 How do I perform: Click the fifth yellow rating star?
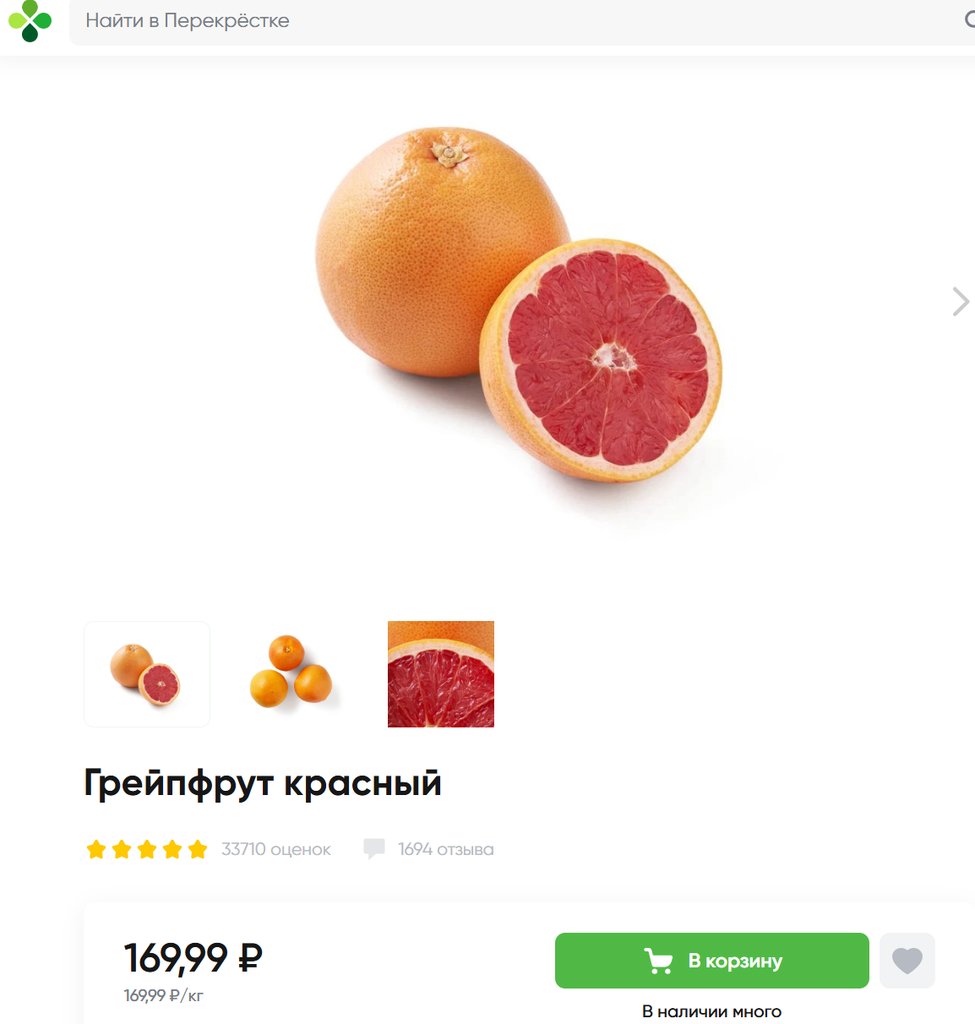[197, 850]
